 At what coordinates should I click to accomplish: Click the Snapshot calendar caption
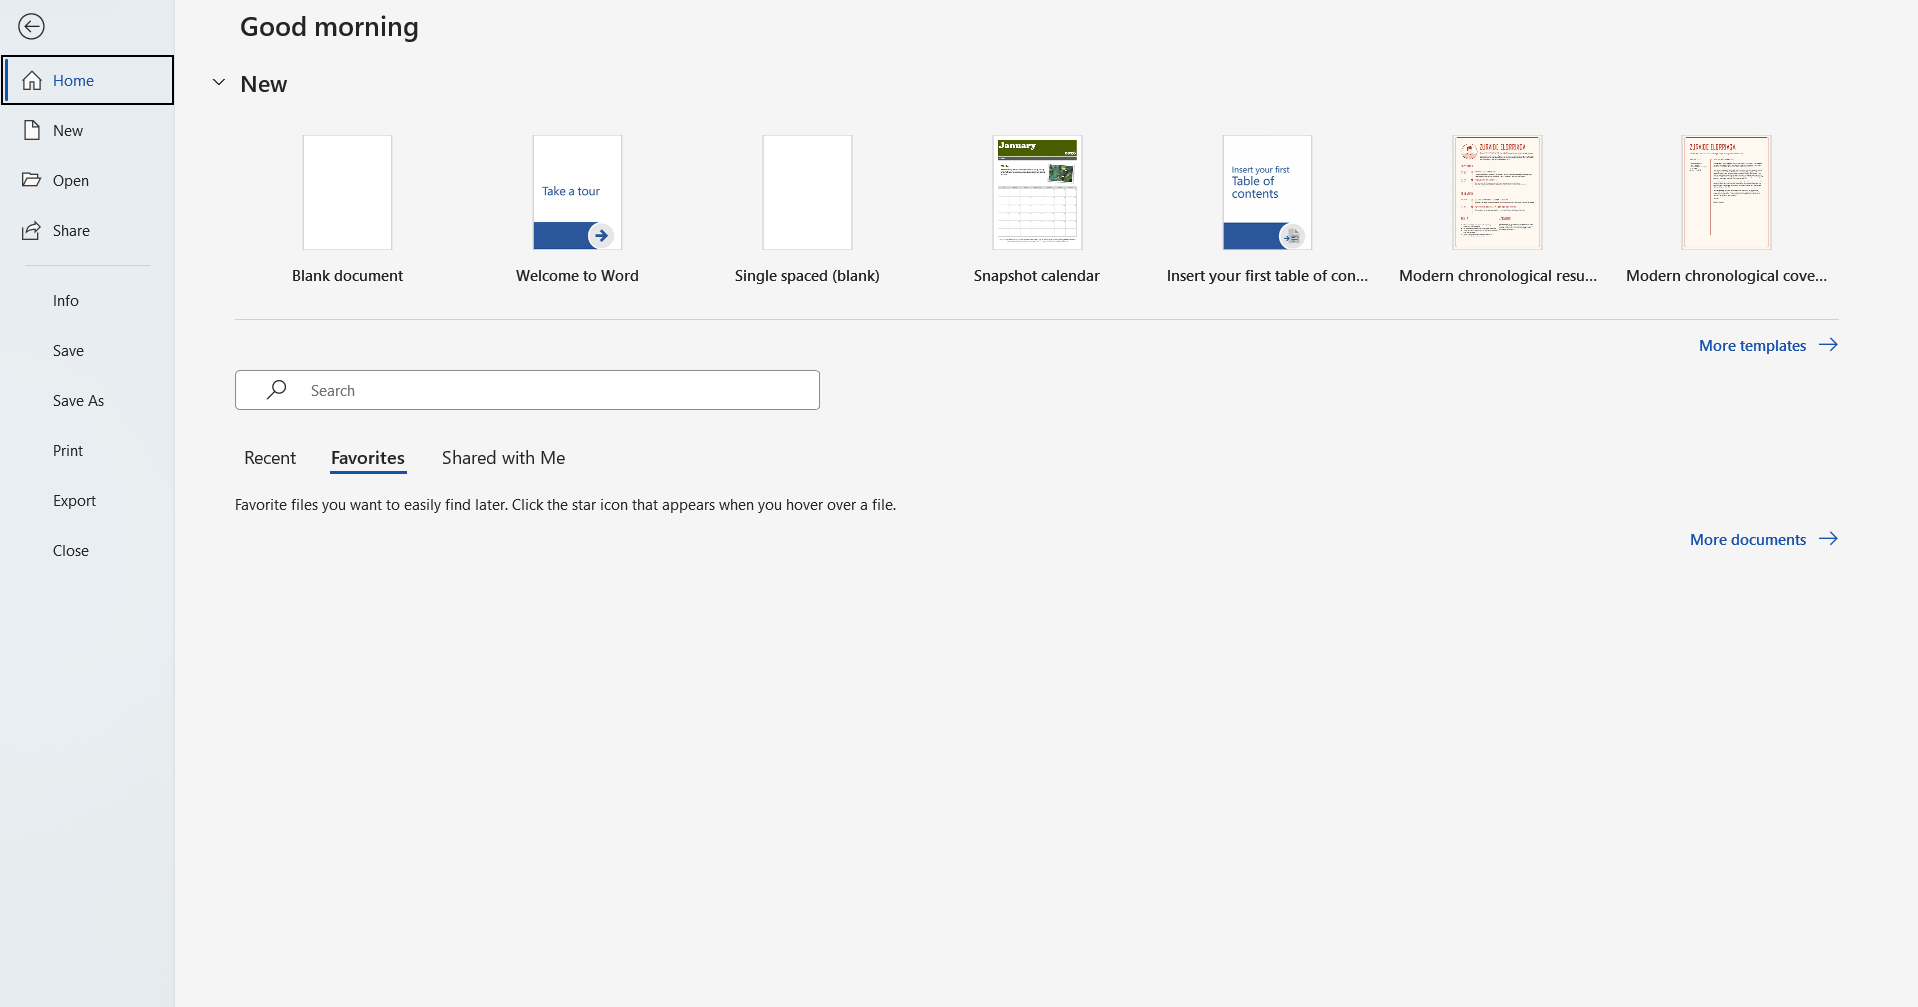[1037, 276]
